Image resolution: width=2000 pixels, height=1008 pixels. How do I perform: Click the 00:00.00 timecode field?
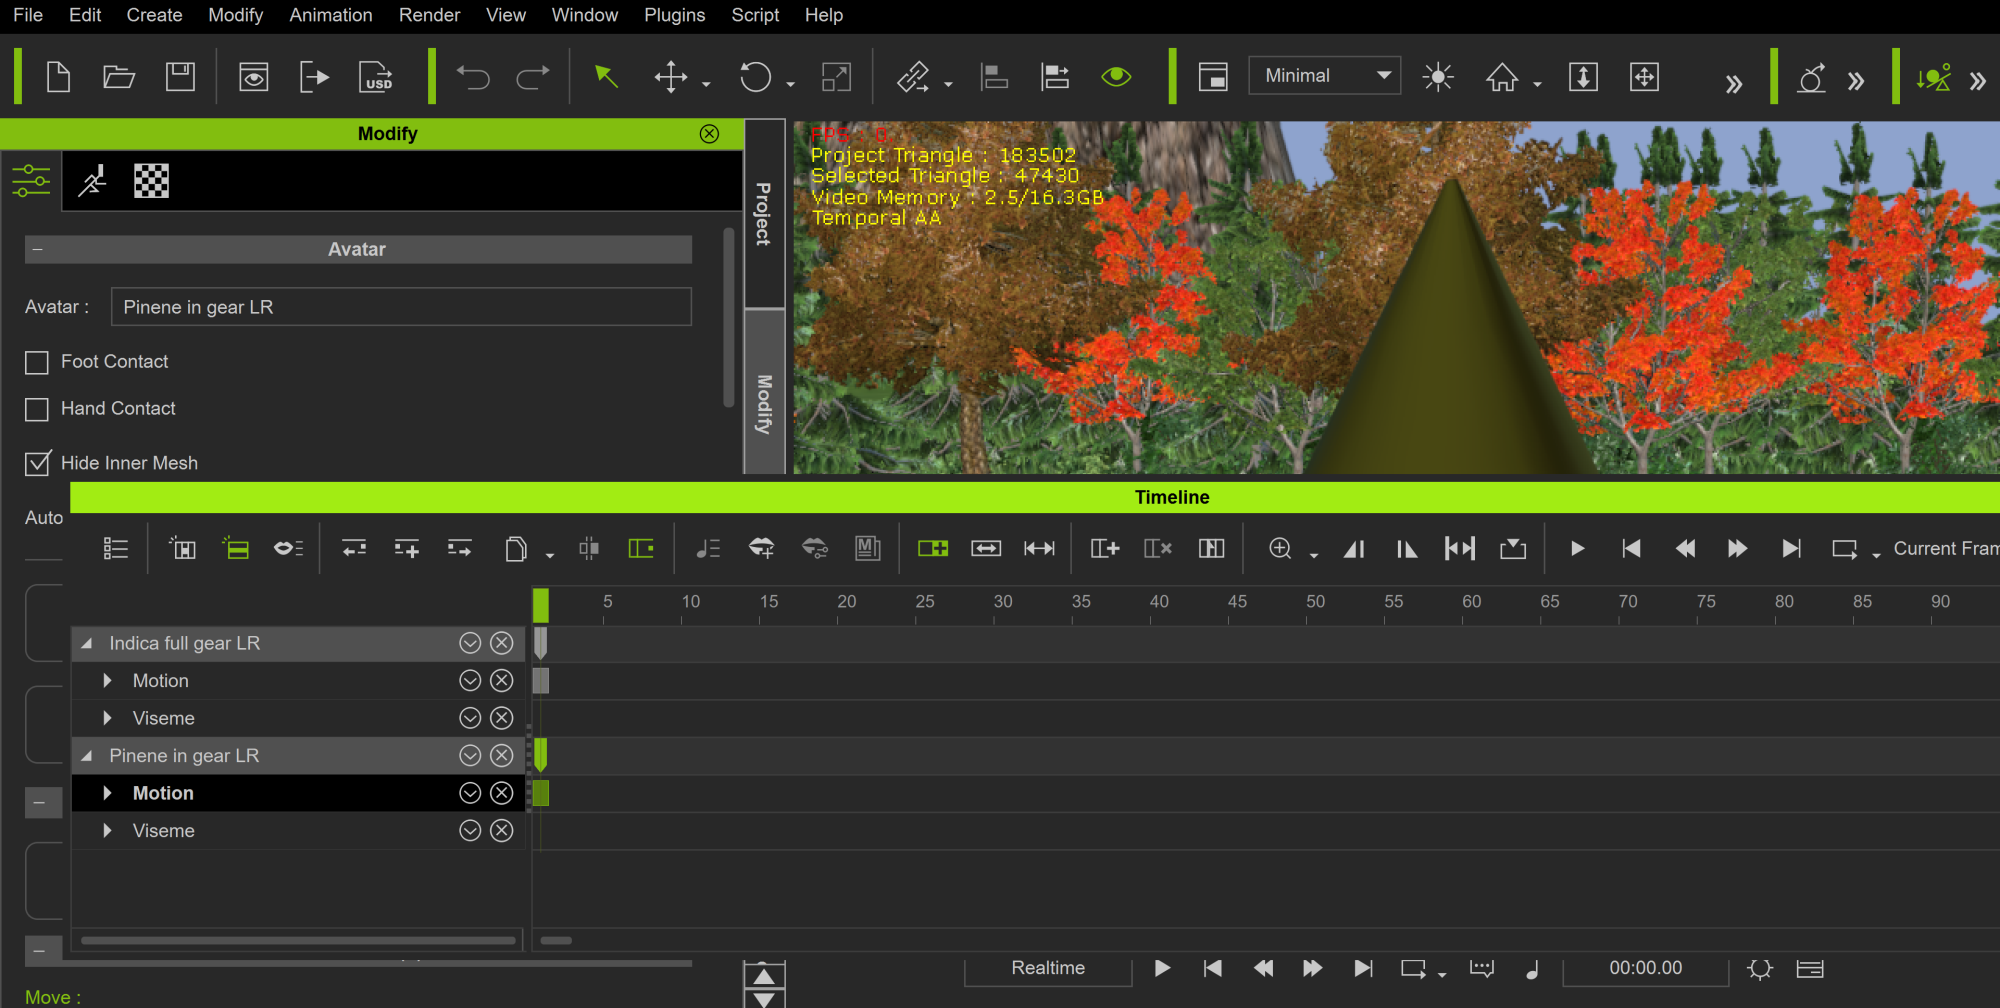[1645, 968]
